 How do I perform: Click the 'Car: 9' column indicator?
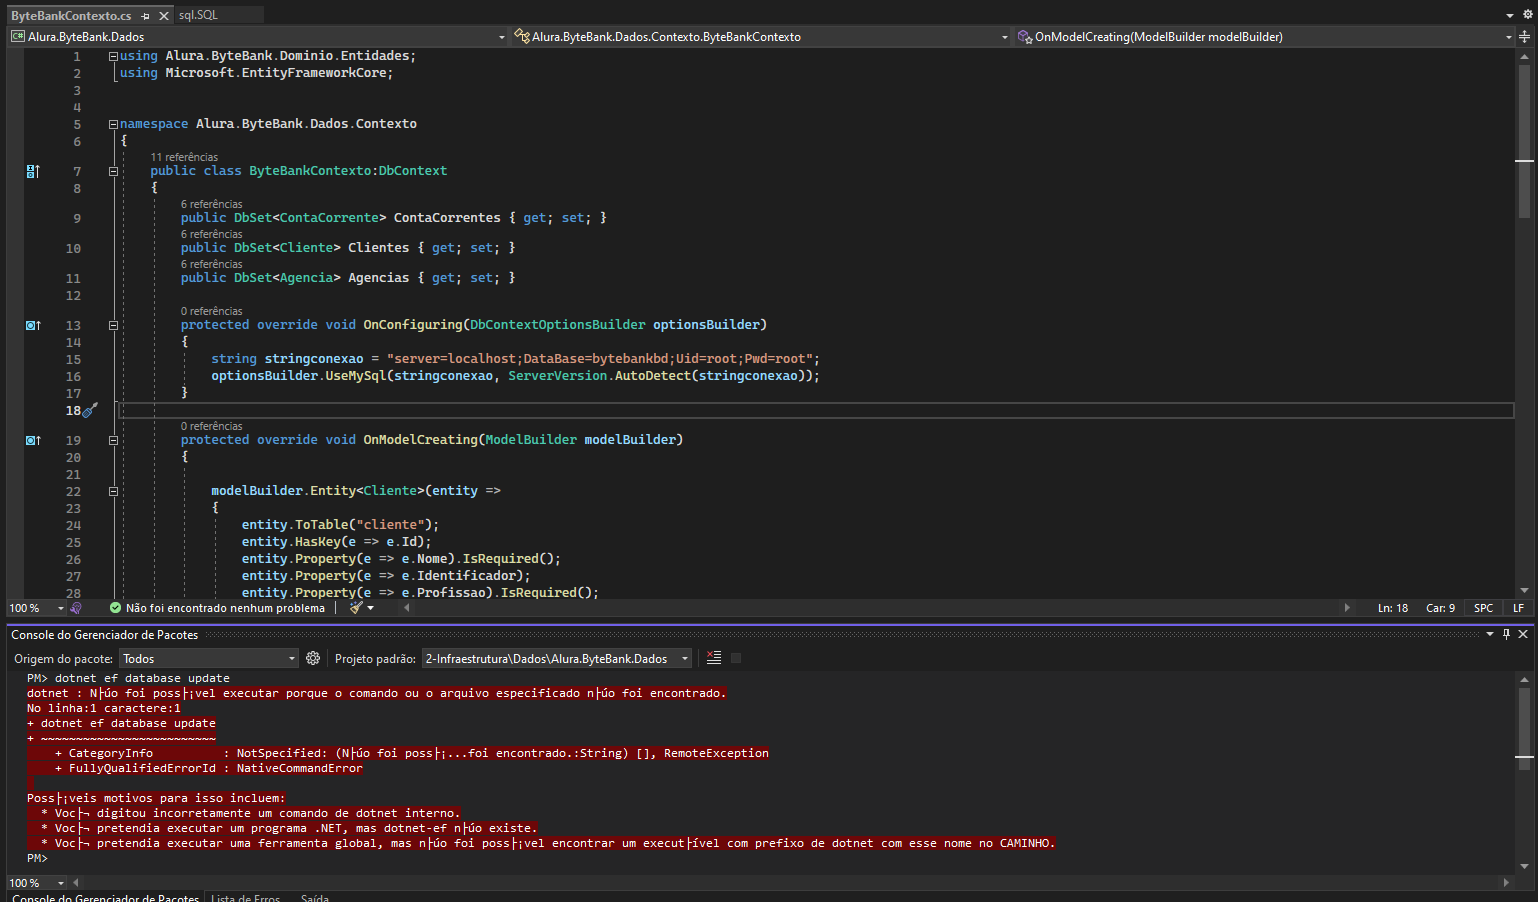[1440, 608]
